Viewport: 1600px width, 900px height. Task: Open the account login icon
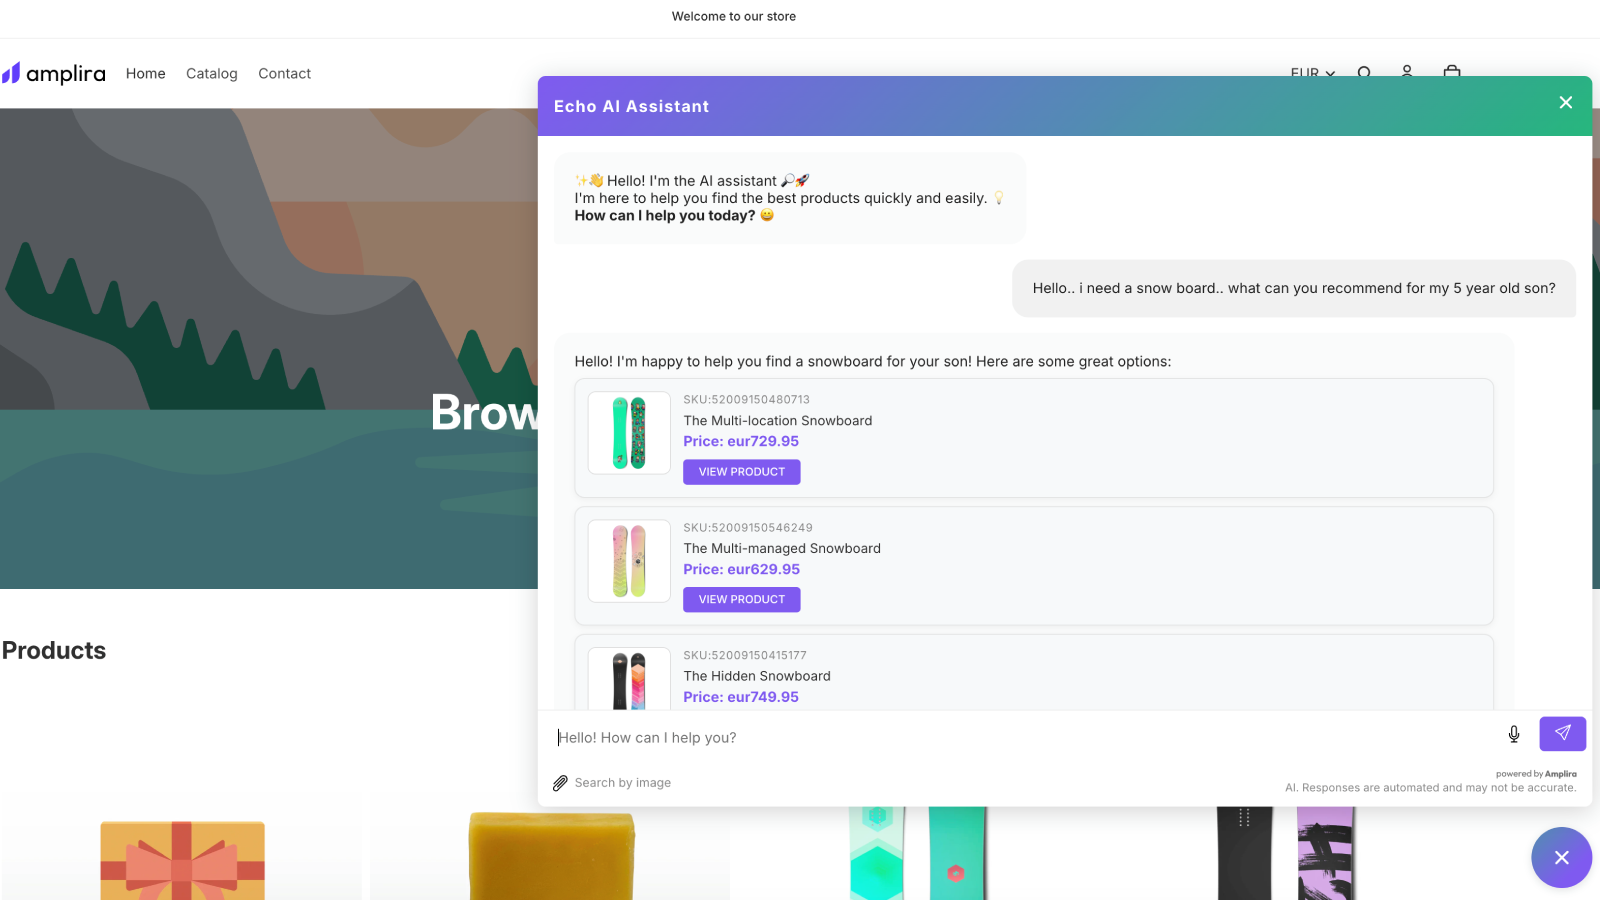pos(1407,71)
